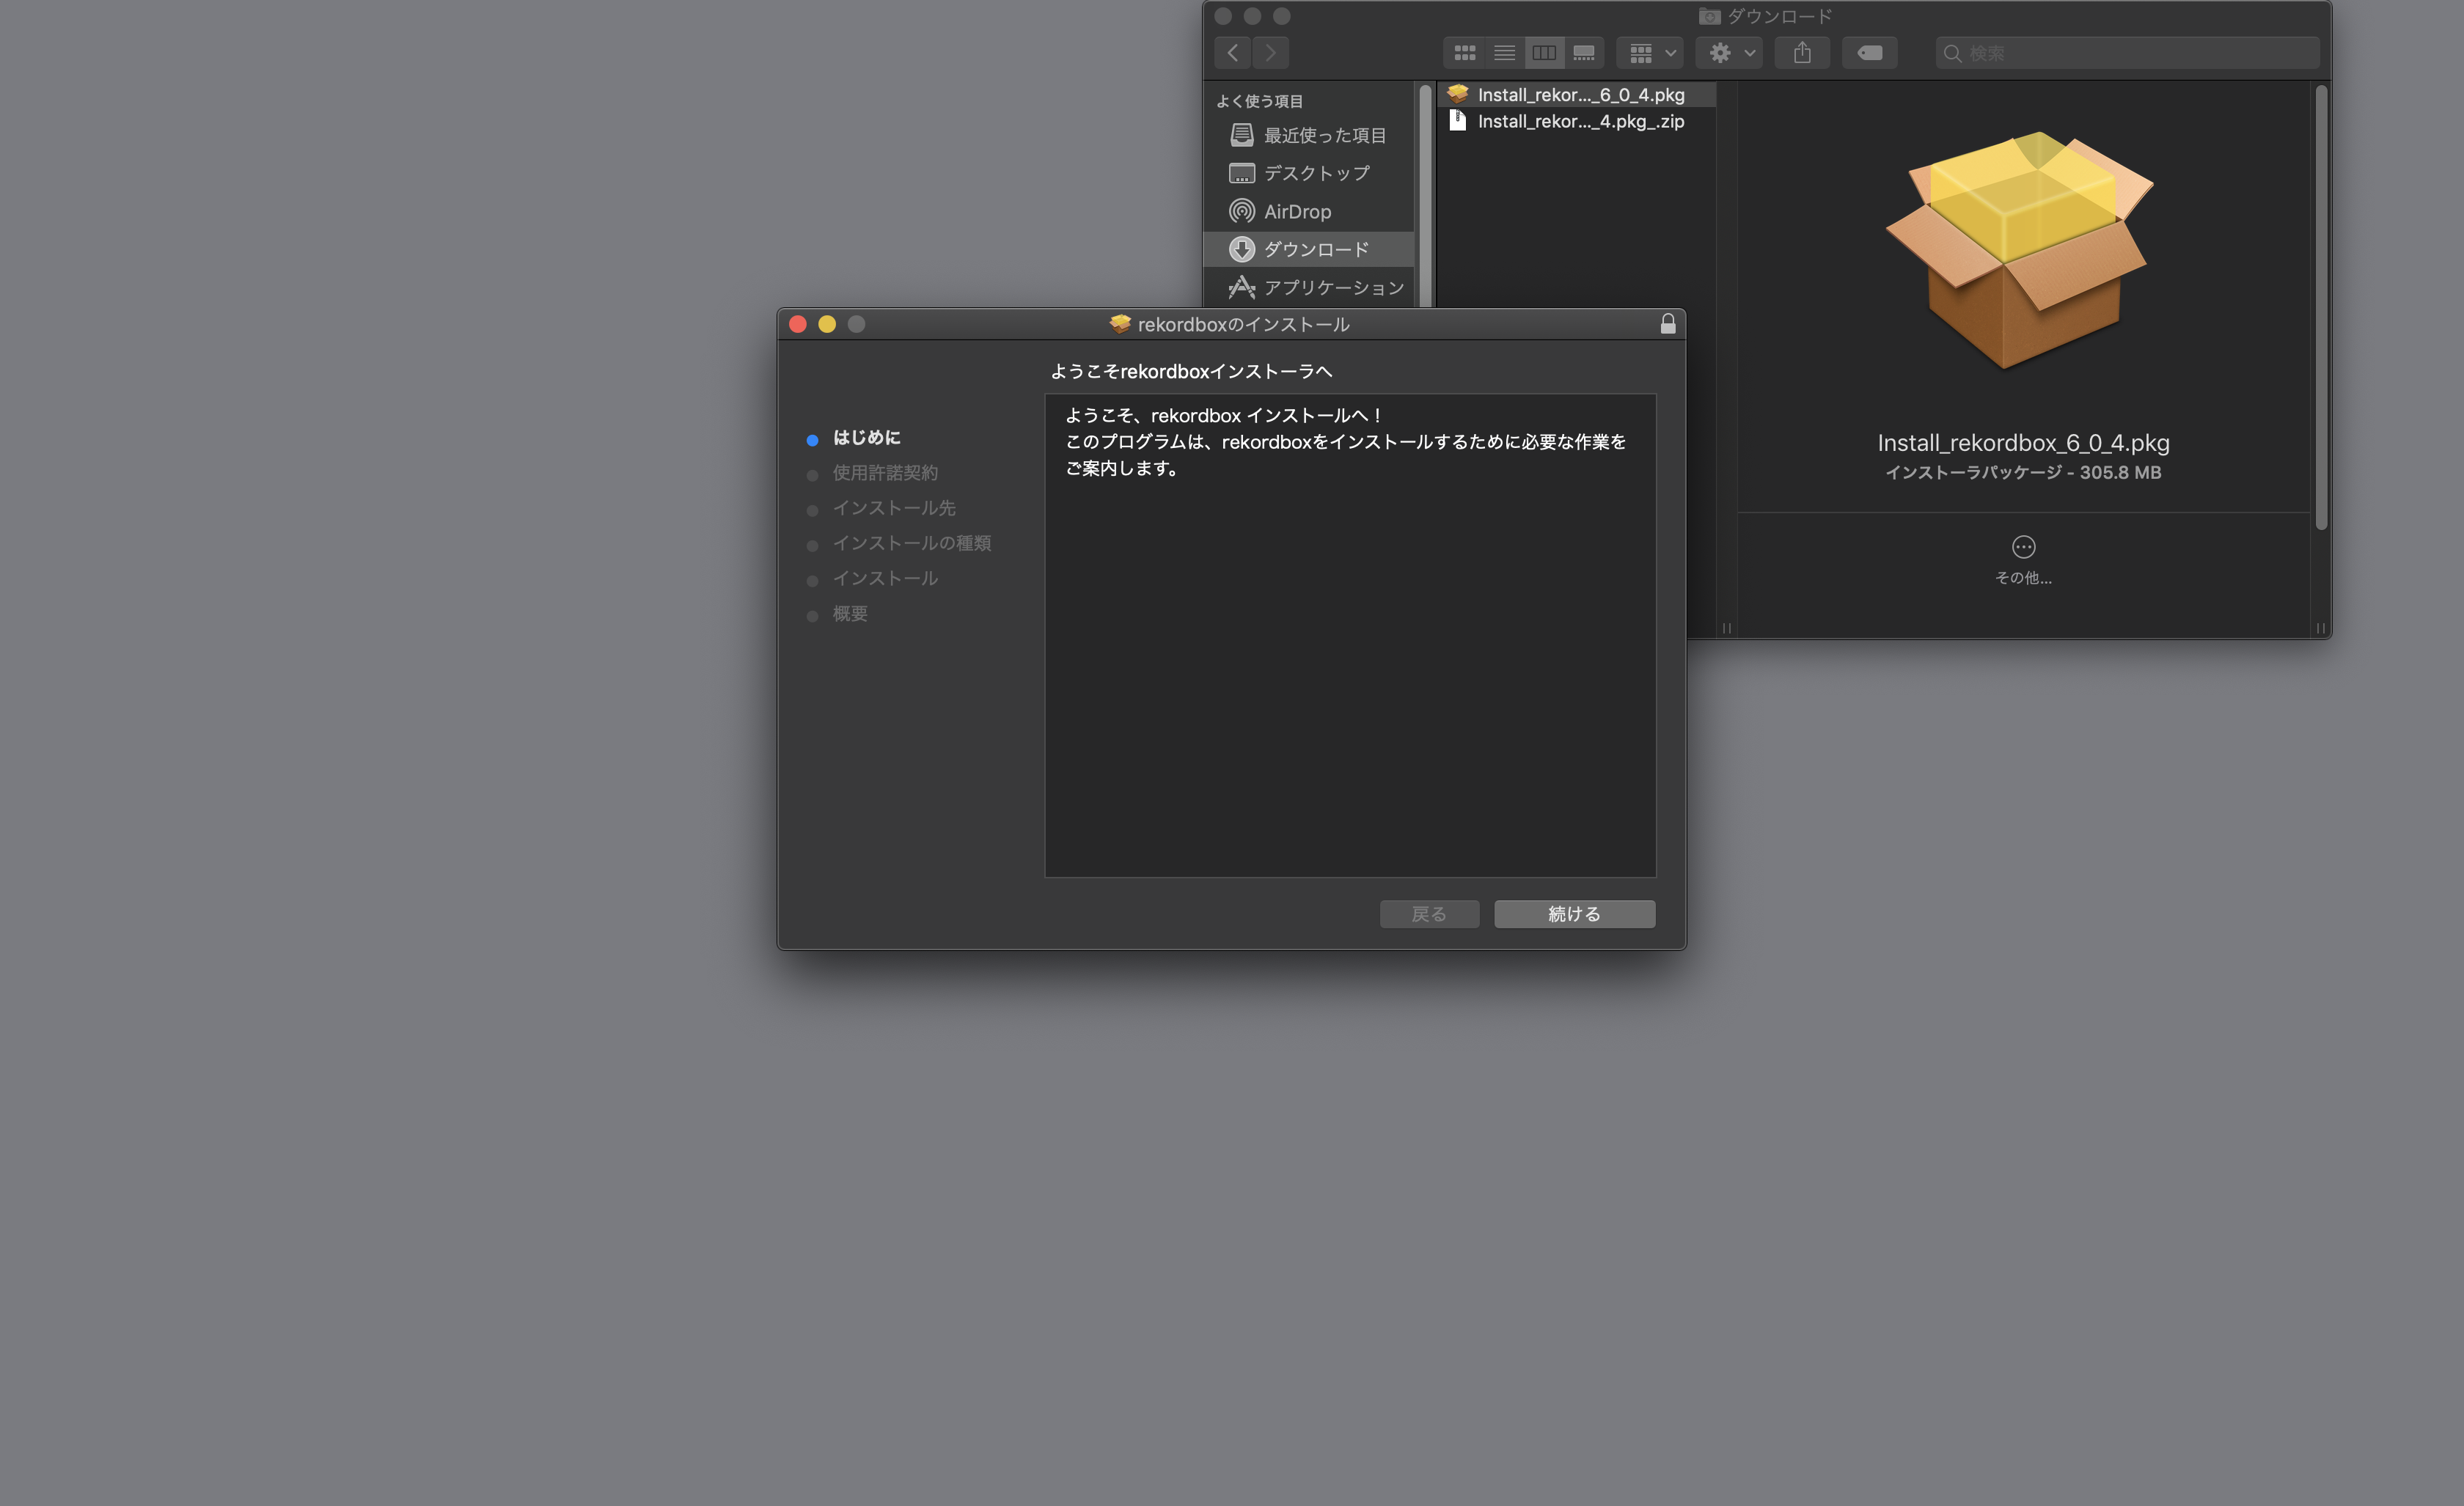Viewport: 2464px width, 1506px height.
Task: Click the Finder preview pane scrollbar
Action: (2321, 307)
